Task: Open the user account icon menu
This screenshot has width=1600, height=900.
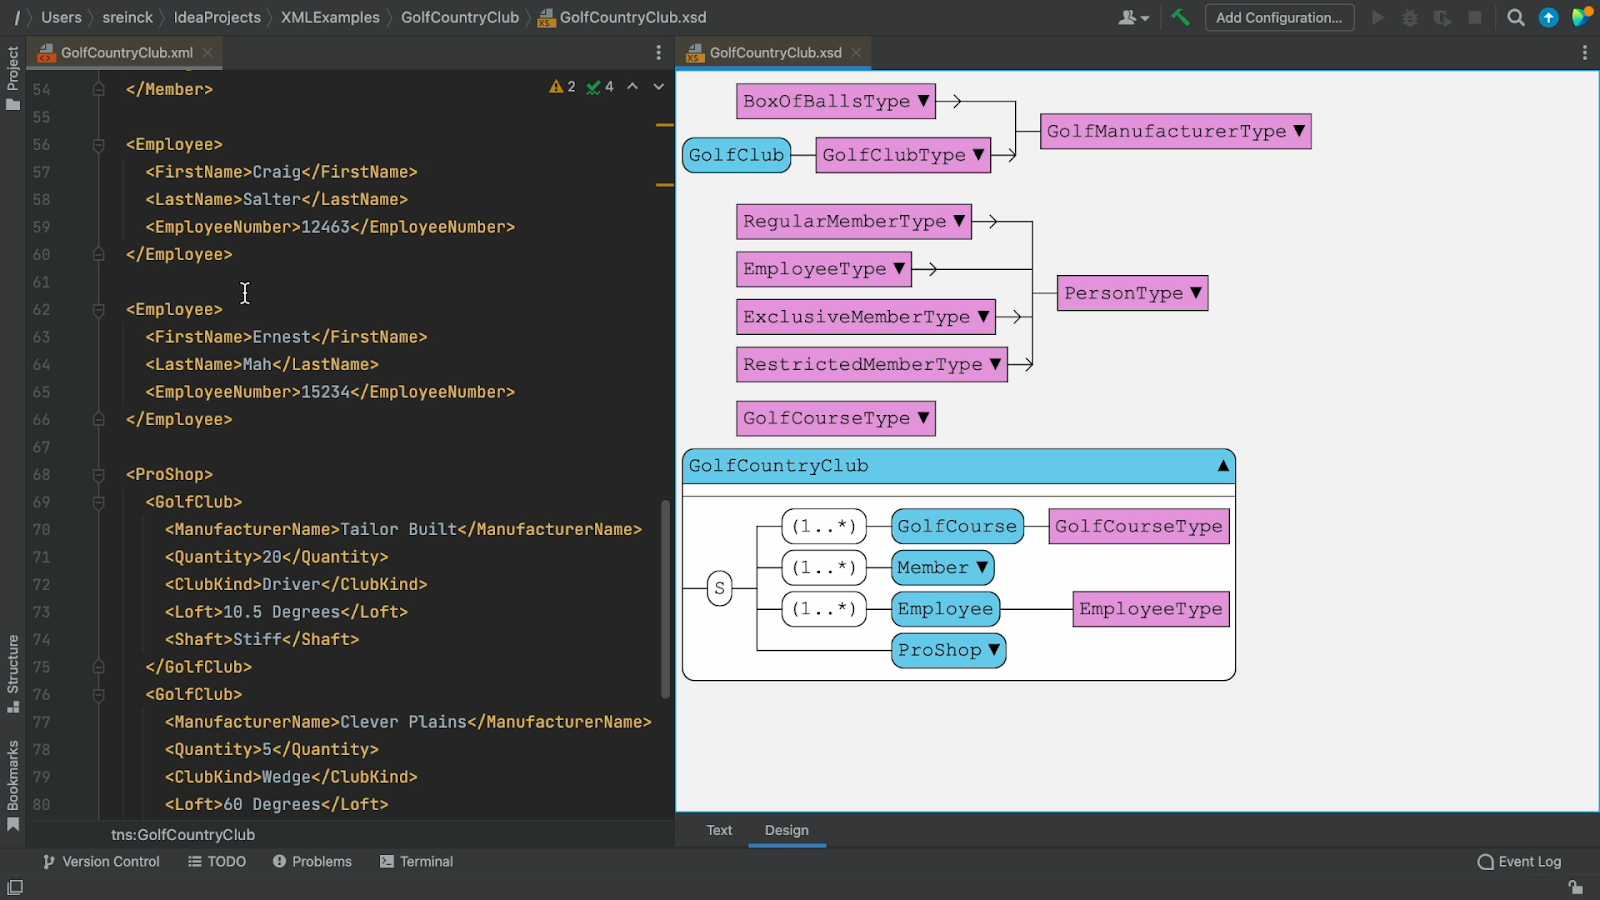Action: click(x=1133, y=17)
